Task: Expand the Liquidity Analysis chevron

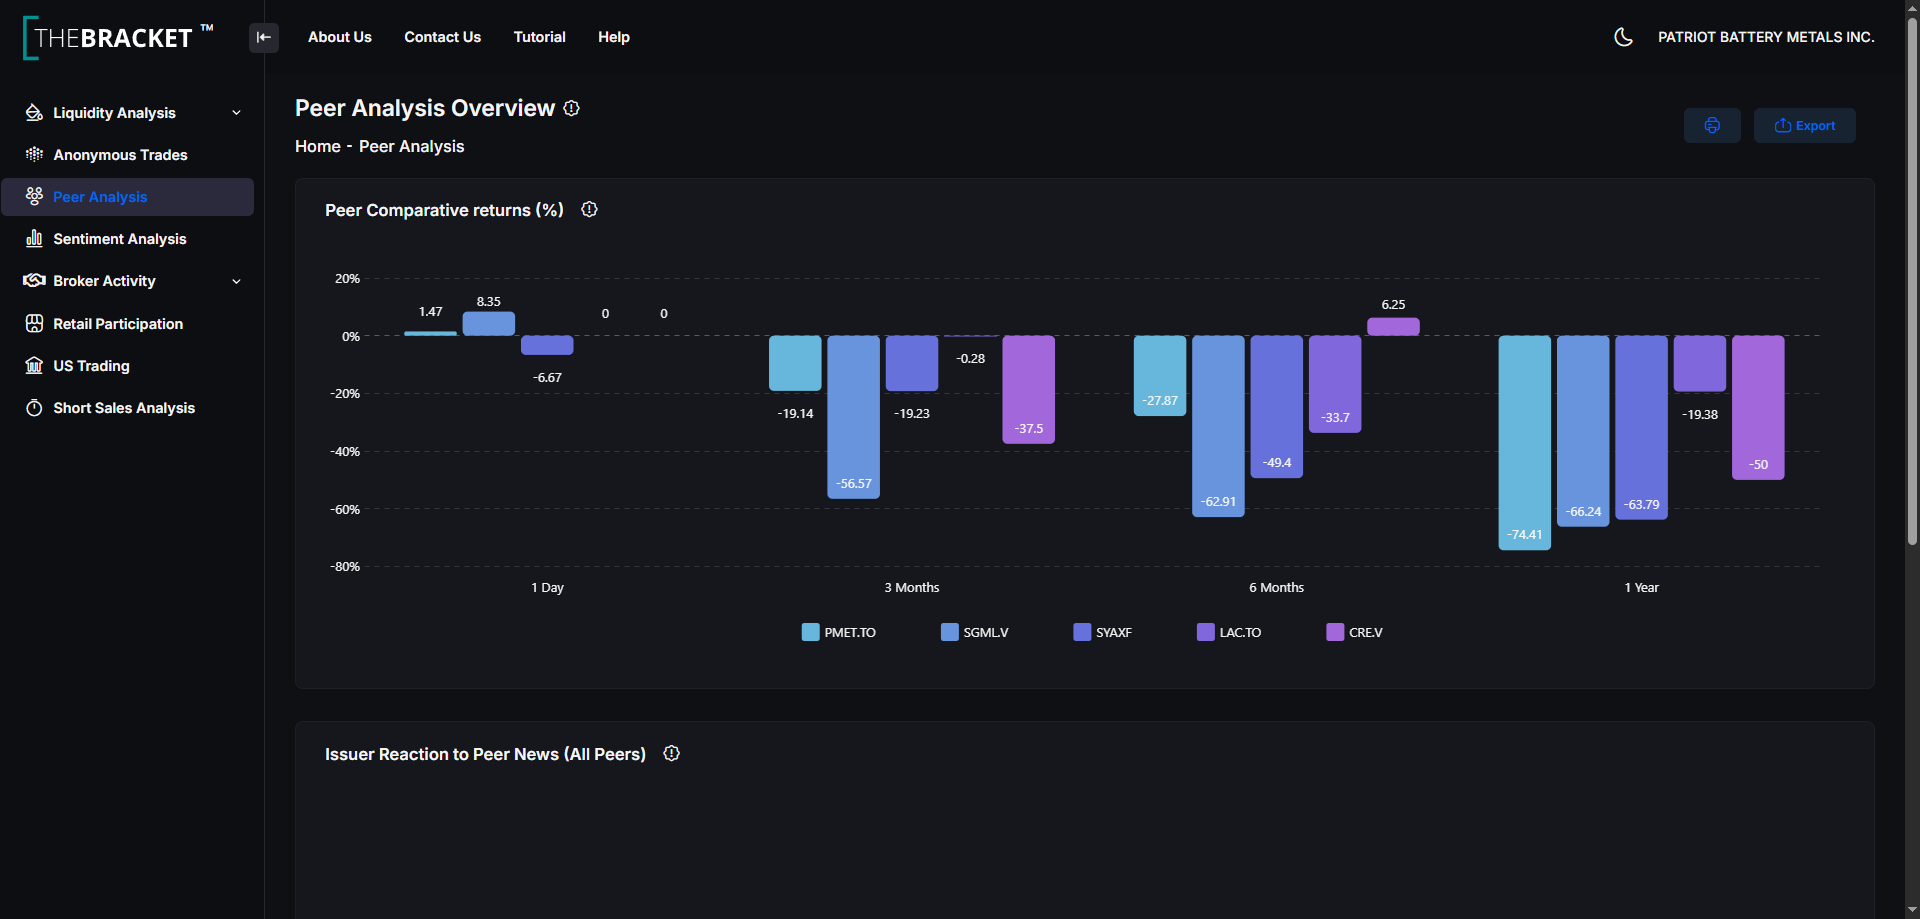Action: tap(237, 113)
